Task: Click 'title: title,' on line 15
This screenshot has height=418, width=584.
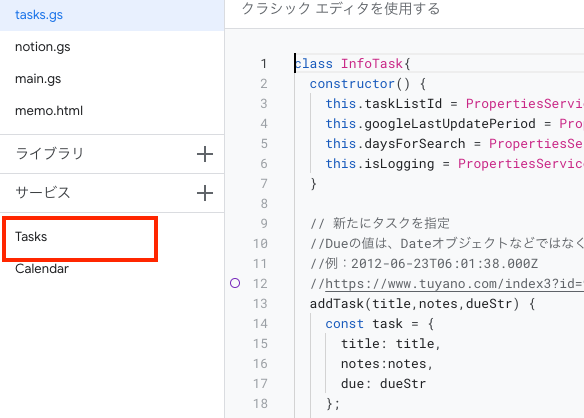Action: [391, 343]
